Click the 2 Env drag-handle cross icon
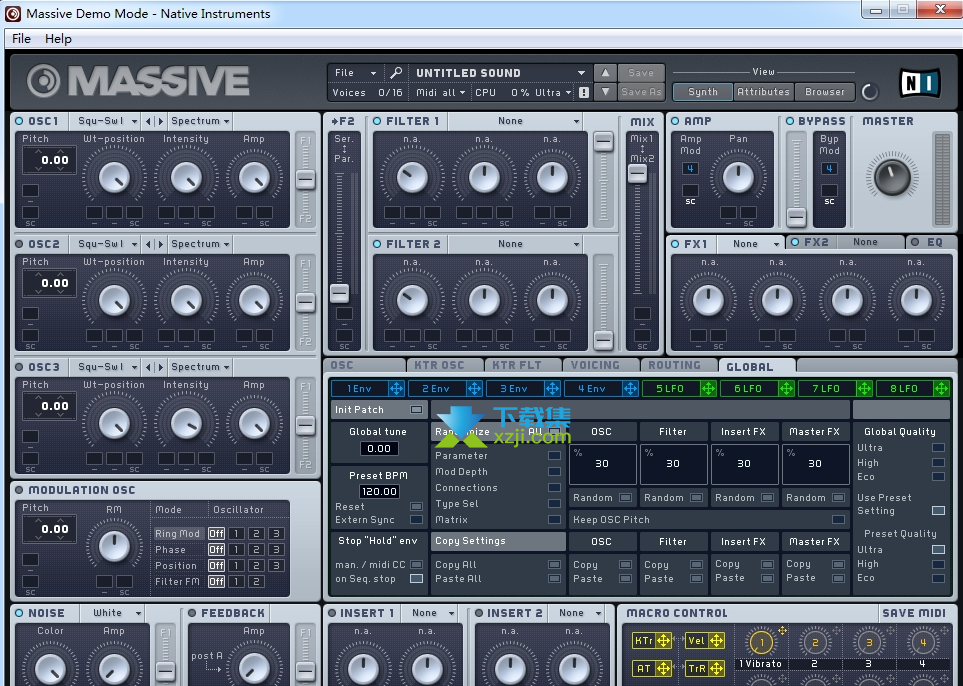Screen dimensions: 963x686 (x=474, y=388)
